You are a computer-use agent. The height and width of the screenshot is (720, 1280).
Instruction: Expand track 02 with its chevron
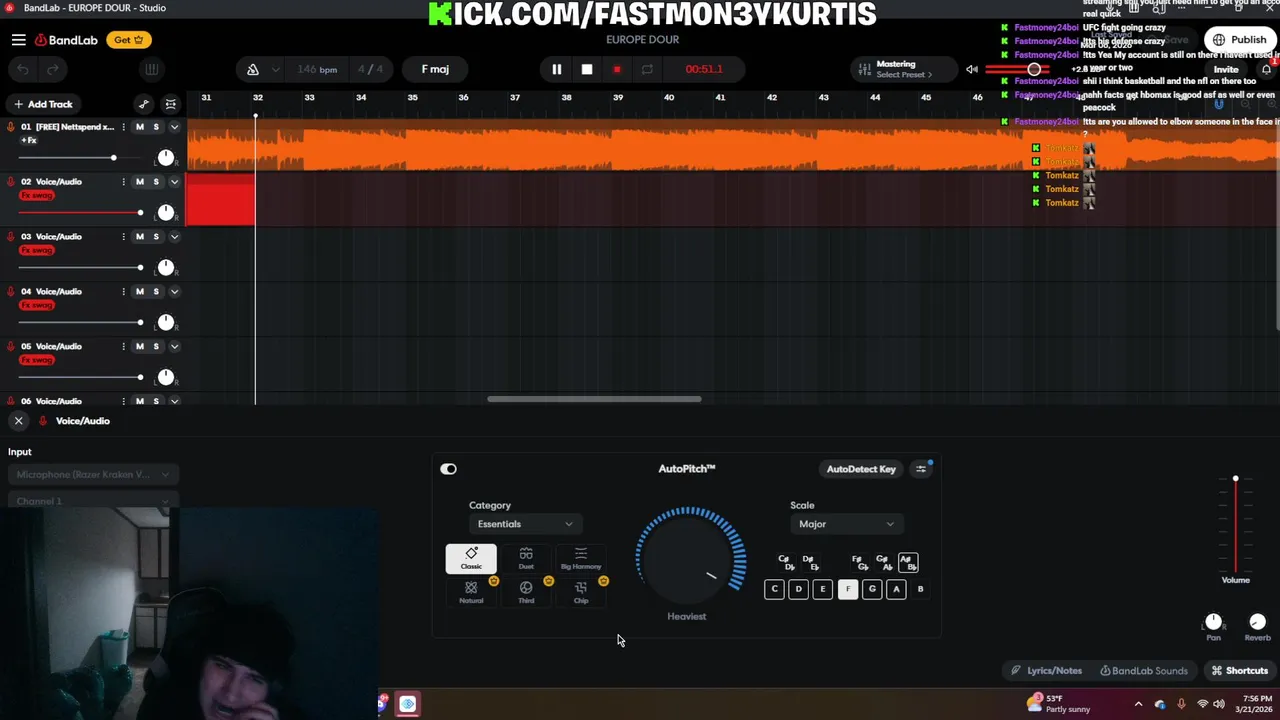click(x=174, y=182)
